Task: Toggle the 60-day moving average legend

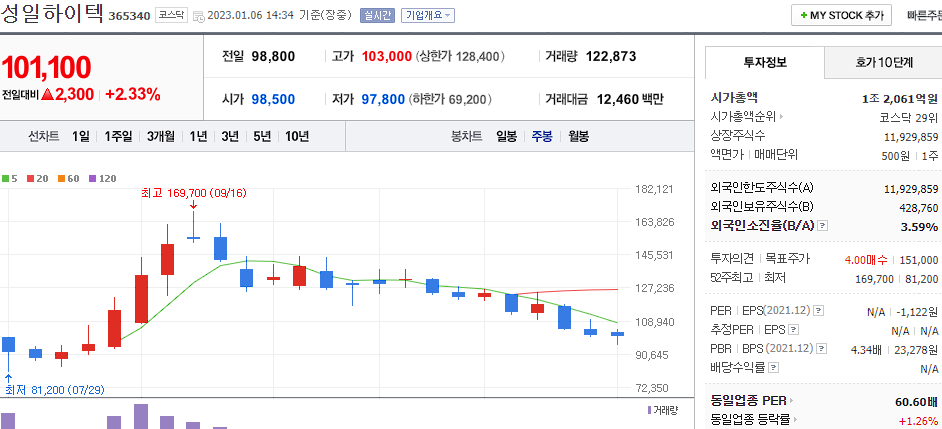Action: point(68,178)
